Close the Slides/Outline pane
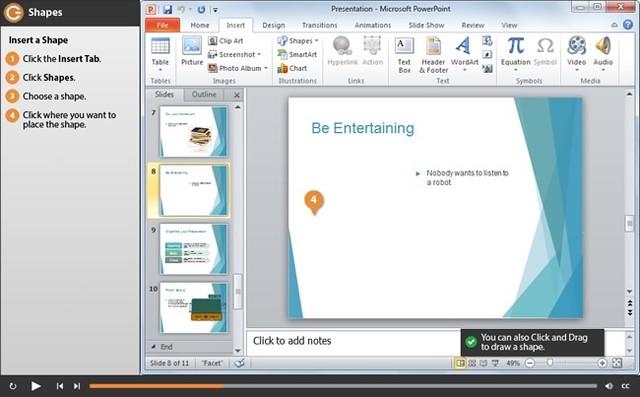 click(237, 95)
